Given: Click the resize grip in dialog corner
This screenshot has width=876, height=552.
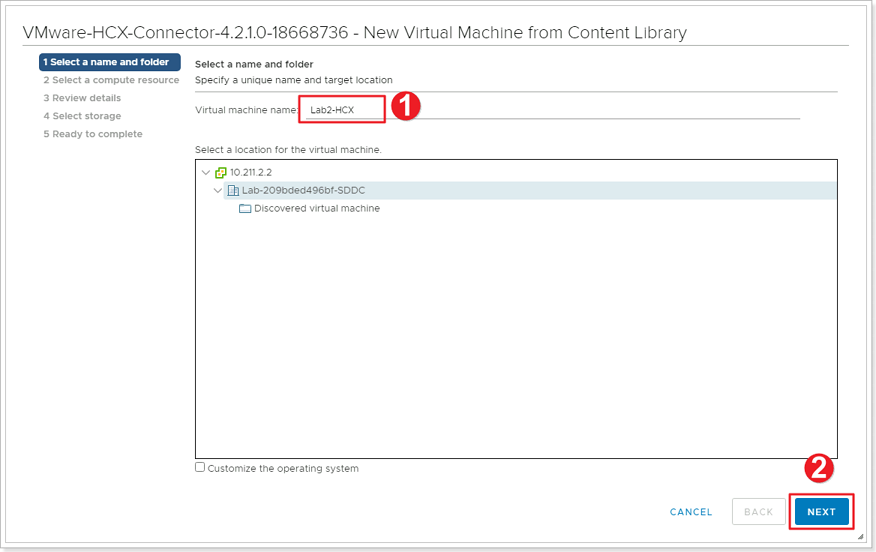Looking at the screenshot, I should click(860, 537).
